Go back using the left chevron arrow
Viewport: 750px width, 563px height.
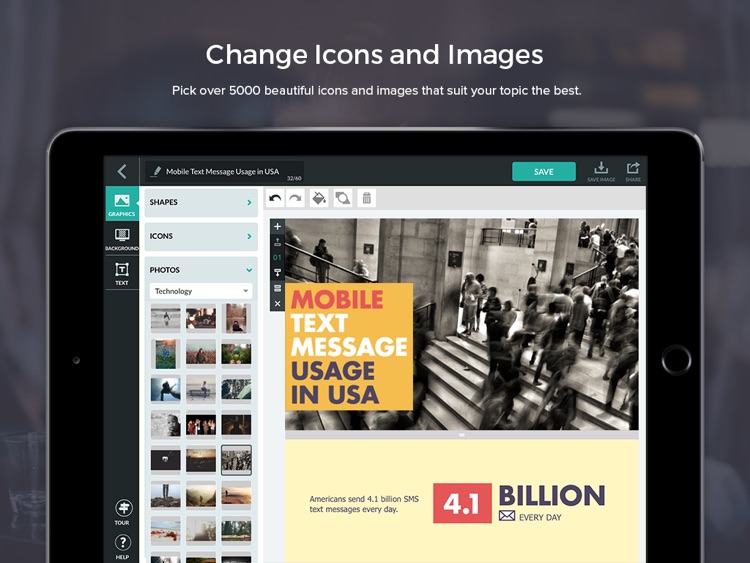pos(122,171)
